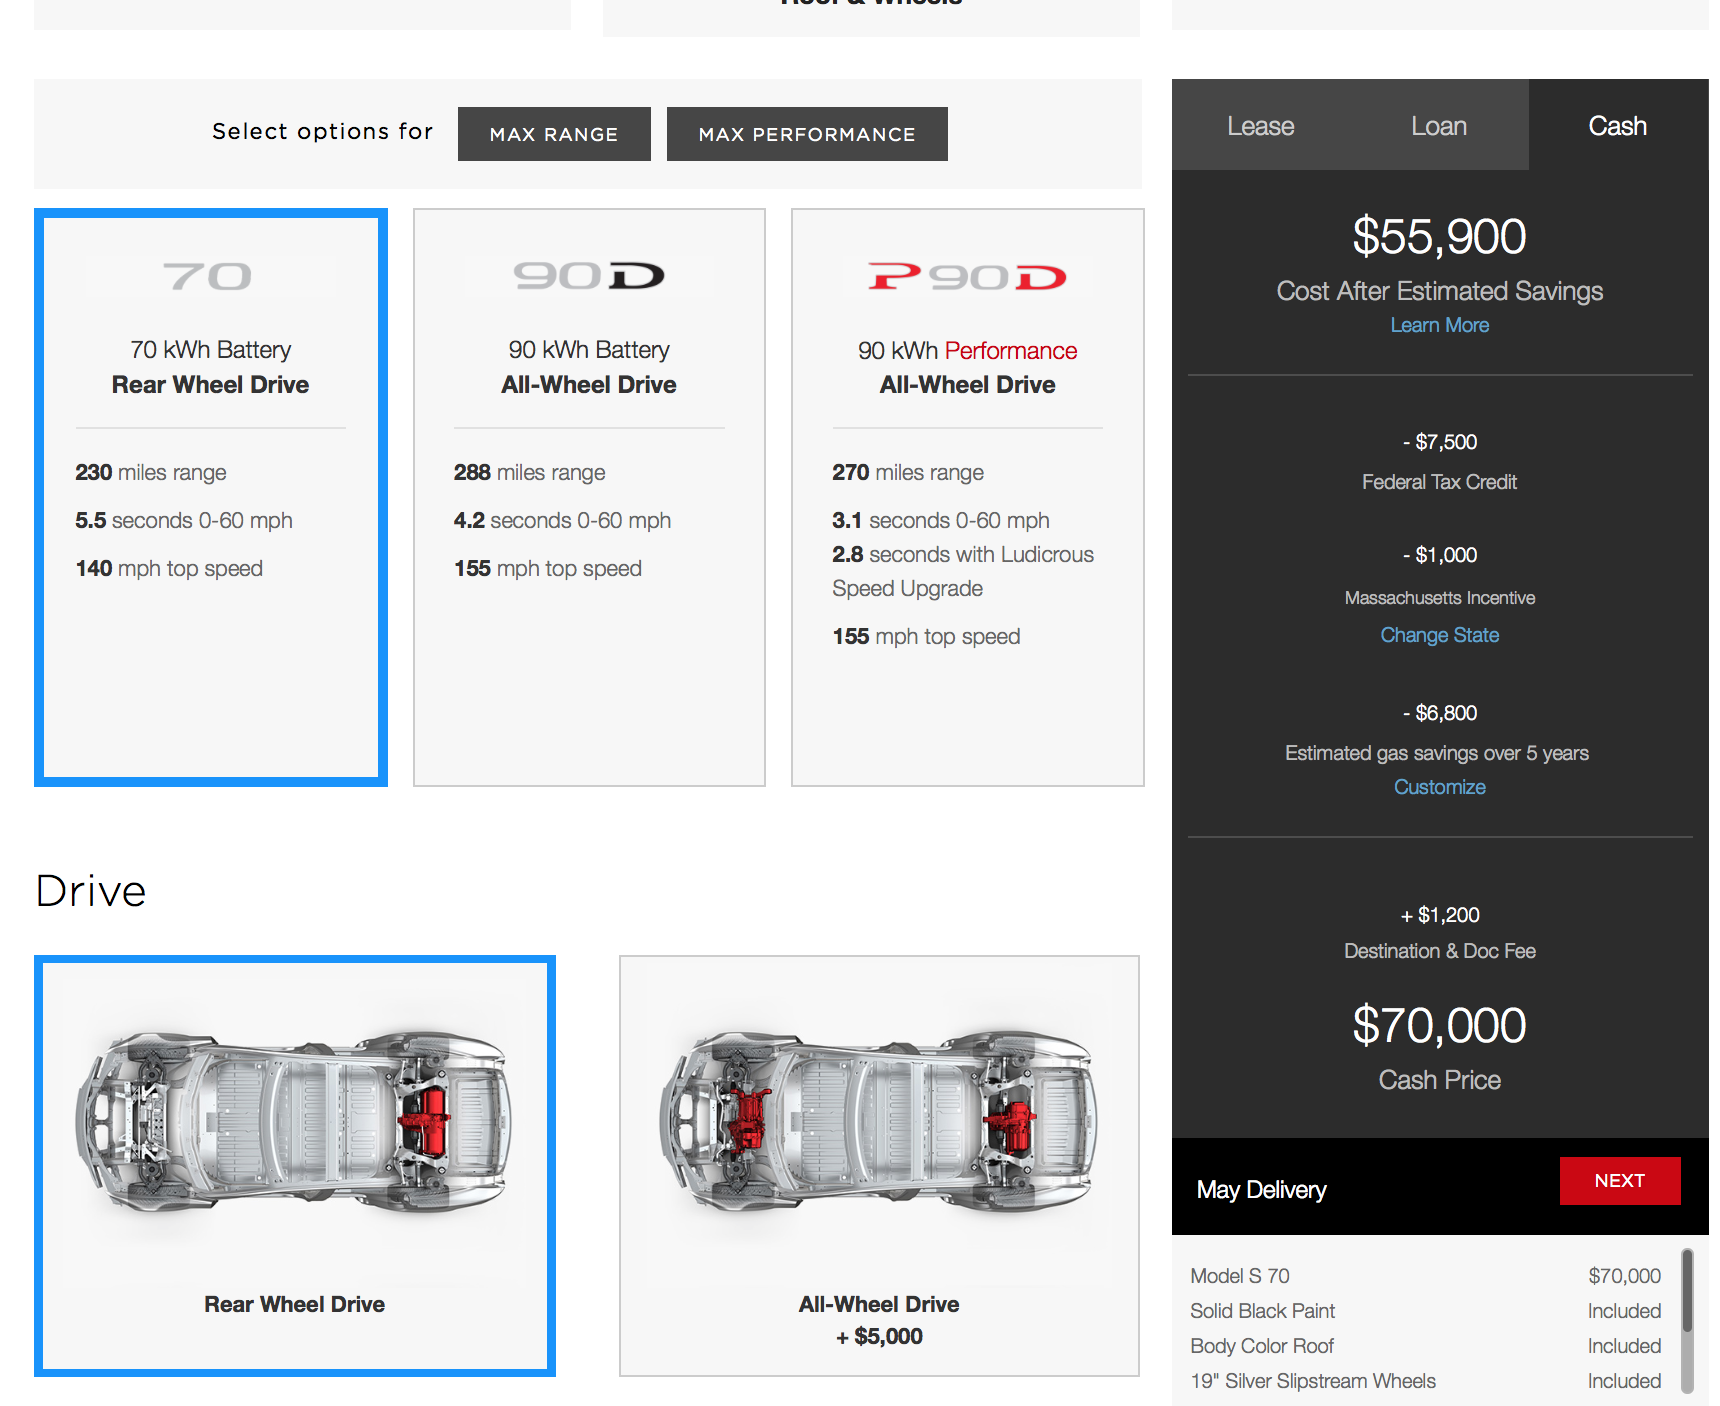Switch to the Cash tab
Viewport: 1720px width, 1406px height.
[x=1618, y=126]
